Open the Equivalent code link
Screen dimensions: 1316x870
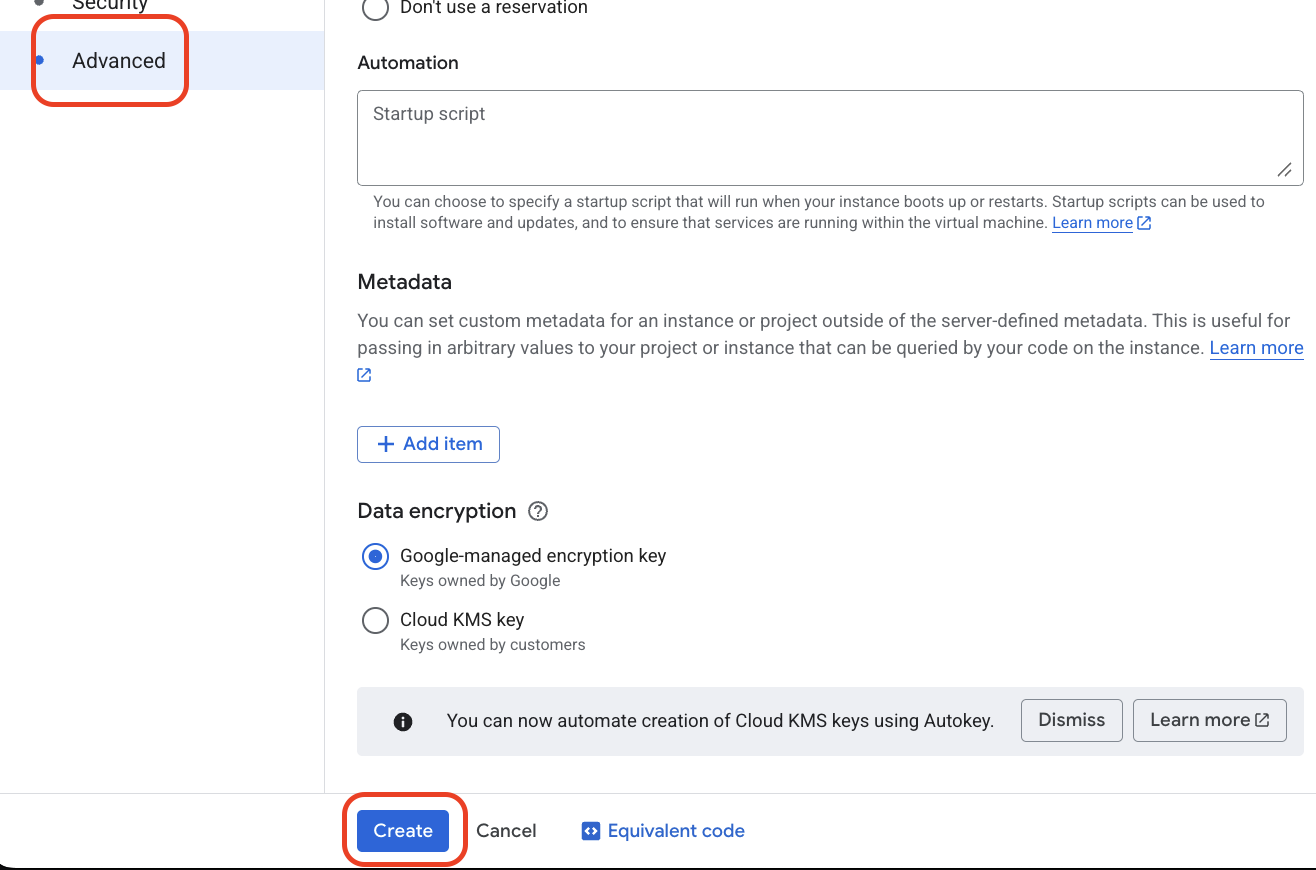(x=676, y=831)
